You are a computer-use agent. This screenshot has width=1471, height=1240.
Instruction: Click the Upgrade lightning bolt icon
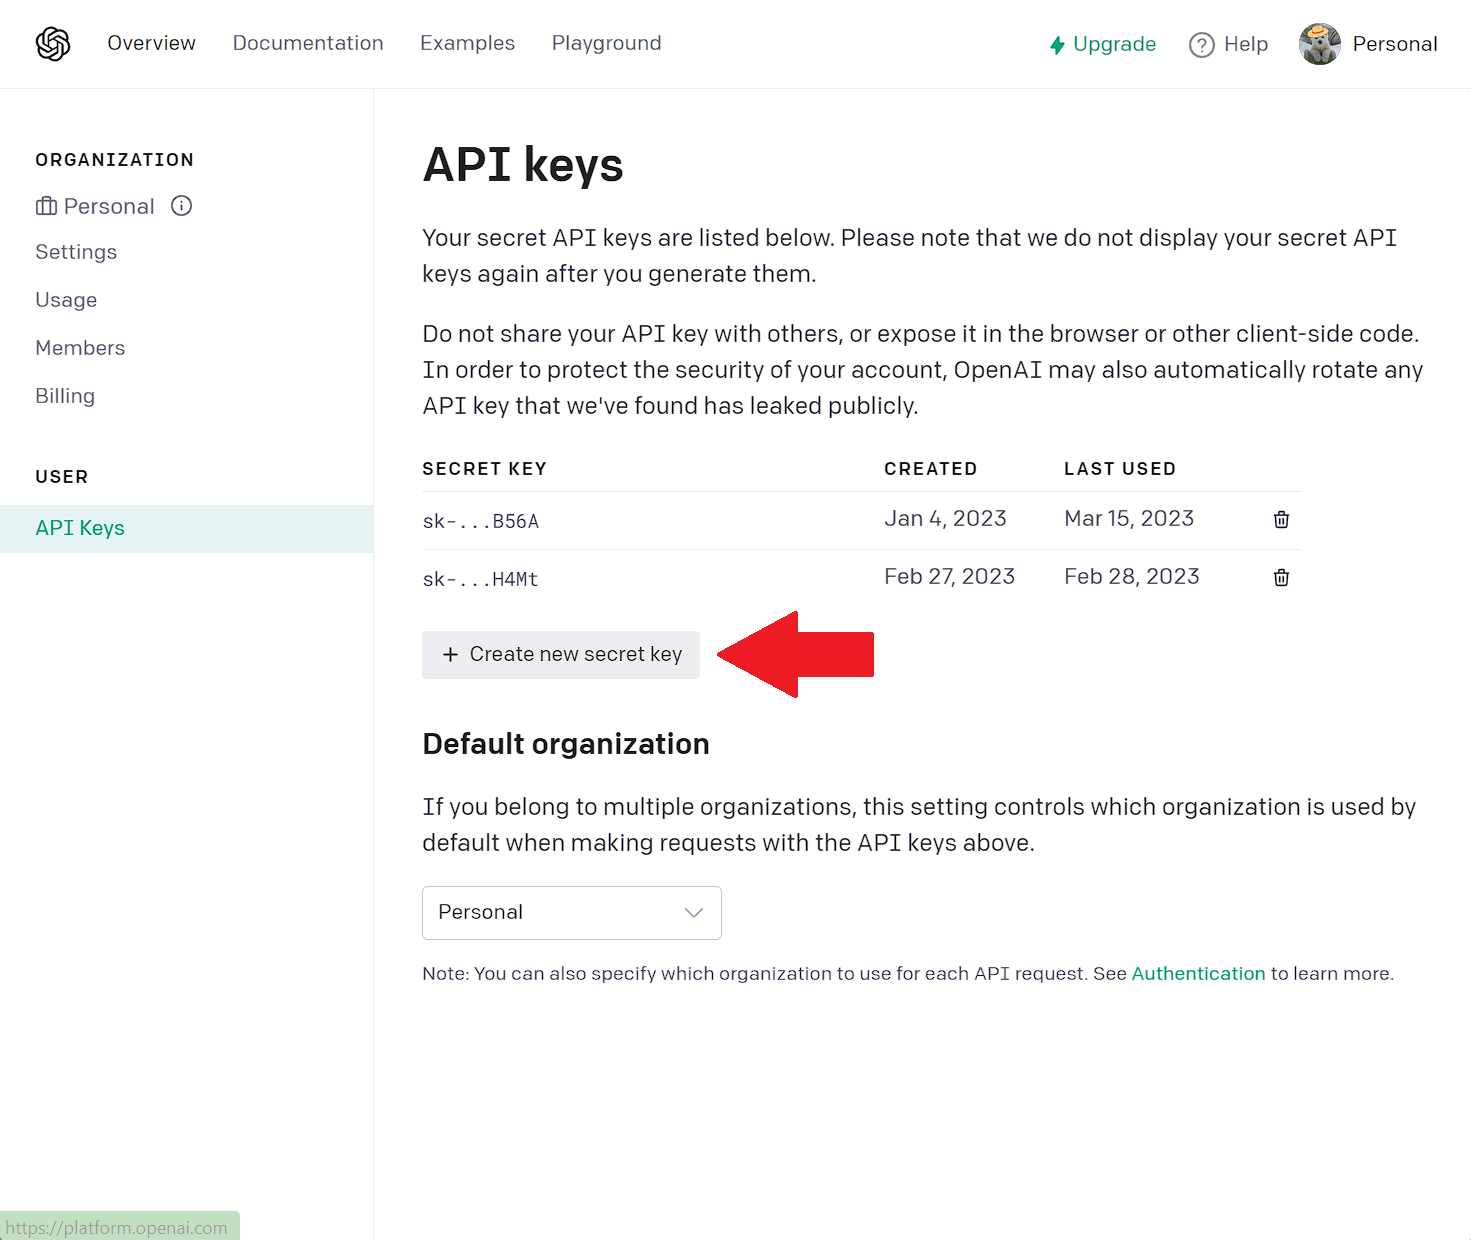tap(1057, 45)
